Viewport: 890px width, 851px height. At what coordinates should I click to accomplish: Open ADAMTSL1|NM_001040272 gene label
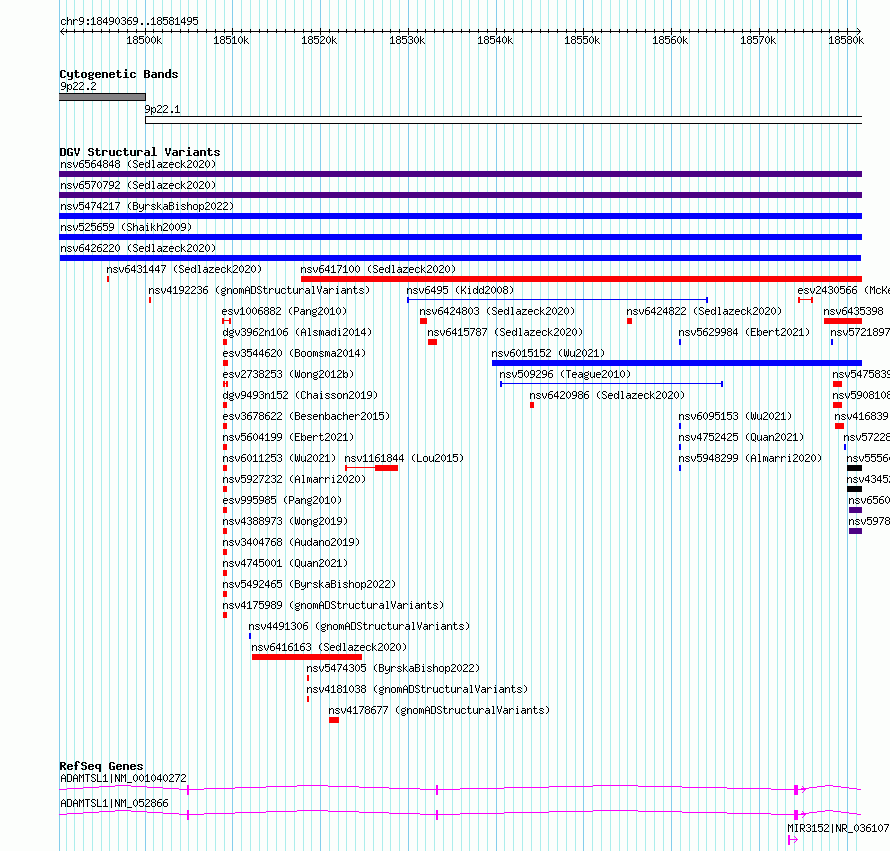[x=123, y=778]
